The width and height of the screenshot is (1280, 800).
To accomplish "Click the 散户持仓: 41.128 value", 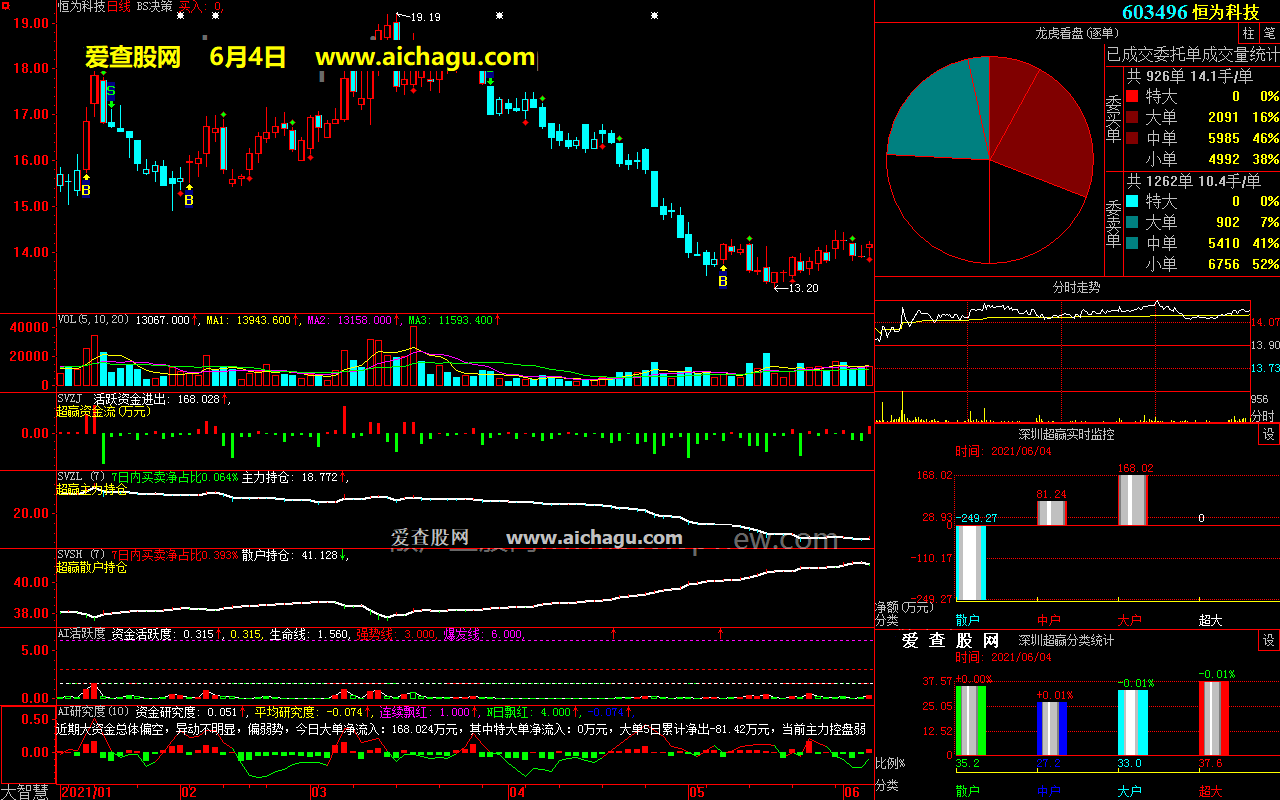I will click(289, 555).
